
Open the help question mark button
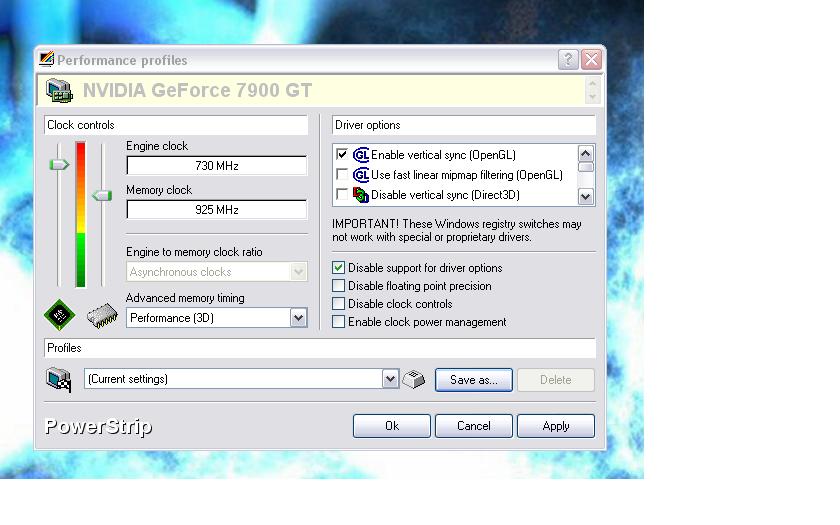(568, 59)
